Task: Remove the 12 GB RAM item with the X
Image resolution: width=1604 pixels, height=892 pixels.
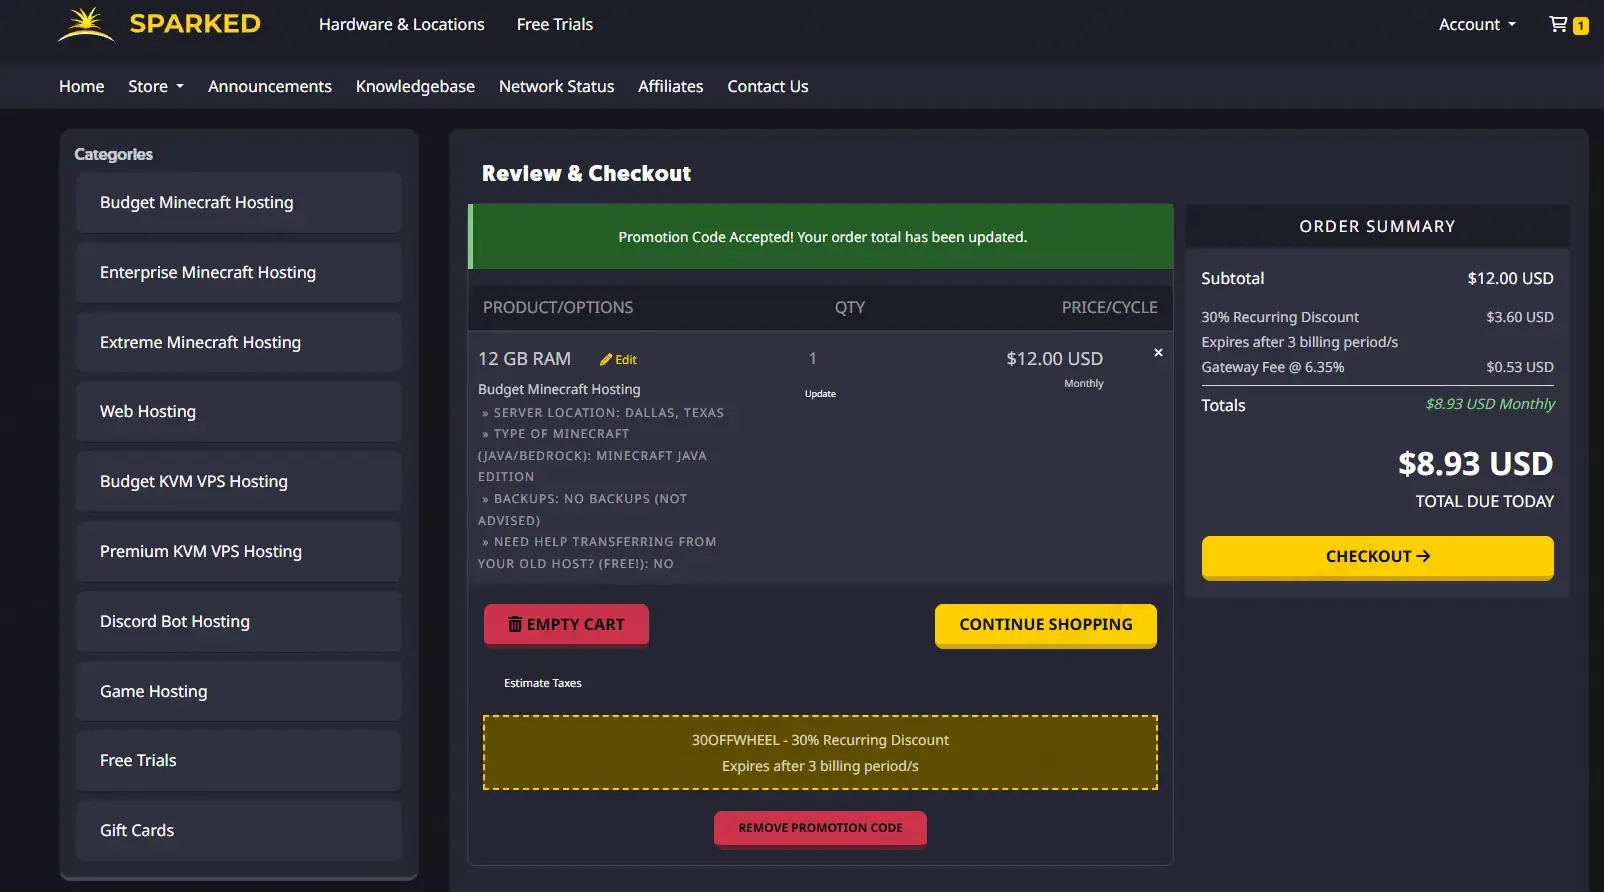Action: coord(1158,353)
